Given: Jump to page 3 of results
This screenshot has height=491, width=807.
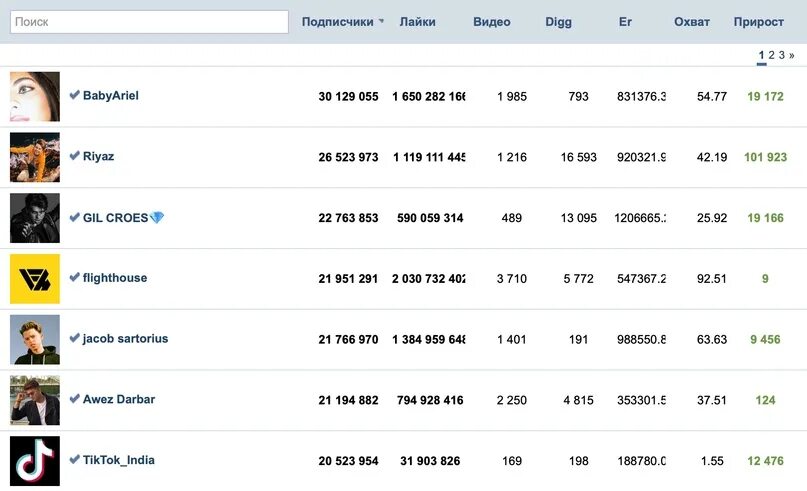Looking at the screenshot, I should point(781,55).
